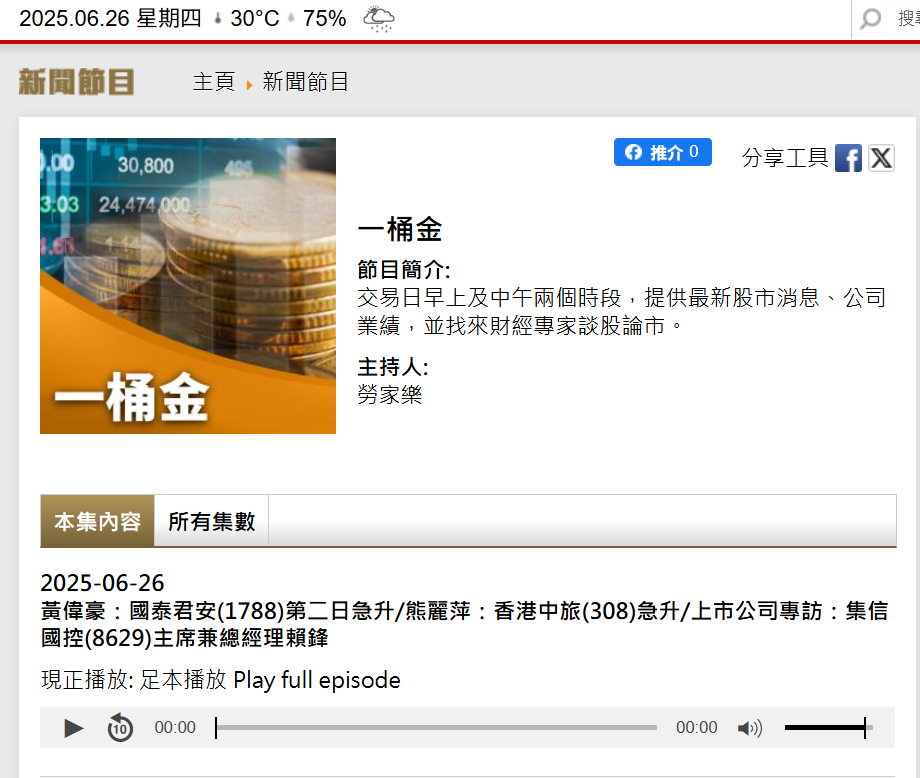Select the 一桶金 programme title text

click(400, 229)
